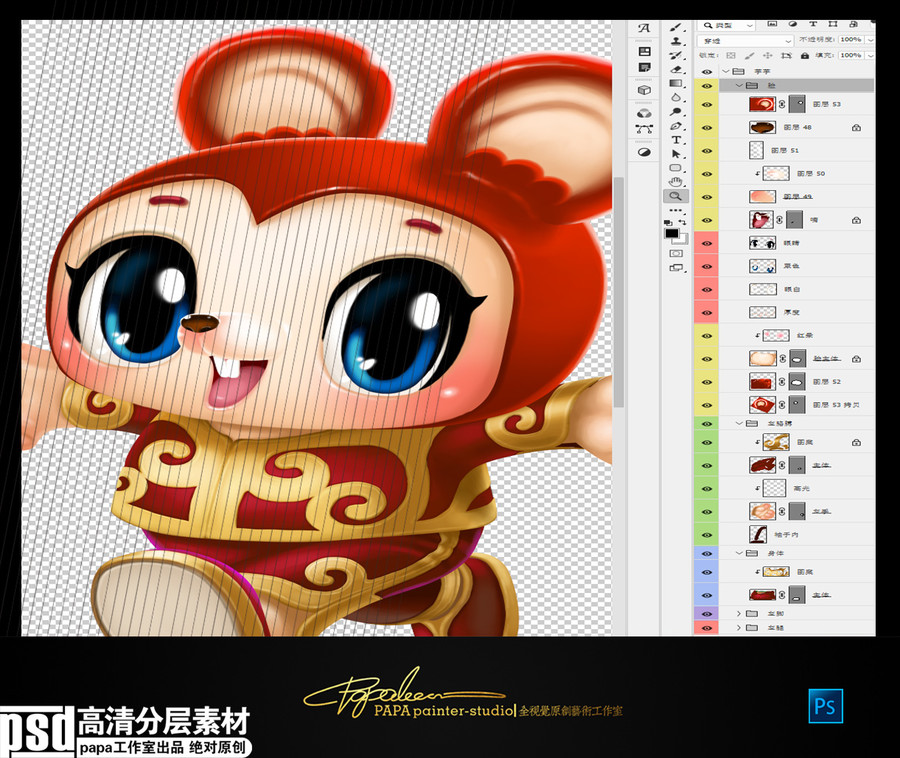This screenshot has height=758, width=900.
Task: Open the opacity 100% dropdown arrow
Action: pyautogui.click(x=870, y=40)
